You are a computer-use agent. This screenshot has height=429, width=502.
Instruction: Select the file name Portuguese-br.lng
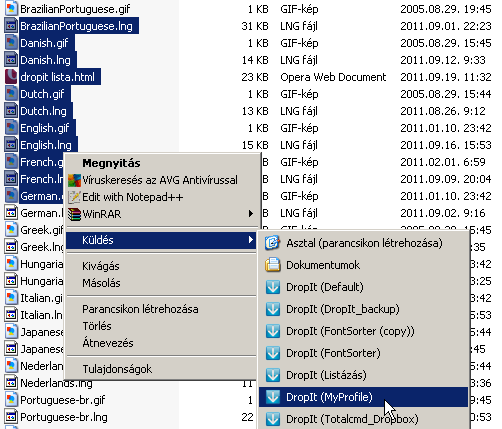click(64, 417)
